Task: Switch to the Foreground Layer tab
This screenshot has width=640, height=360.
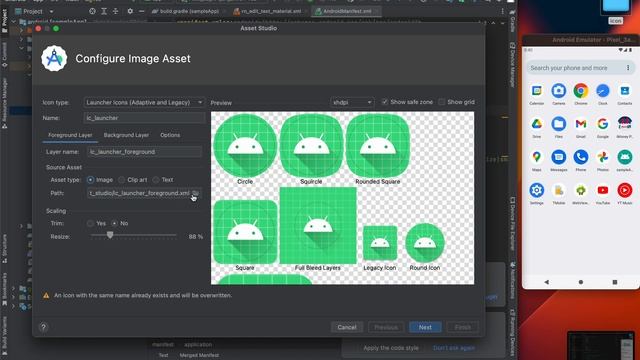Action: pyautogui.click(x=70, y=135)
